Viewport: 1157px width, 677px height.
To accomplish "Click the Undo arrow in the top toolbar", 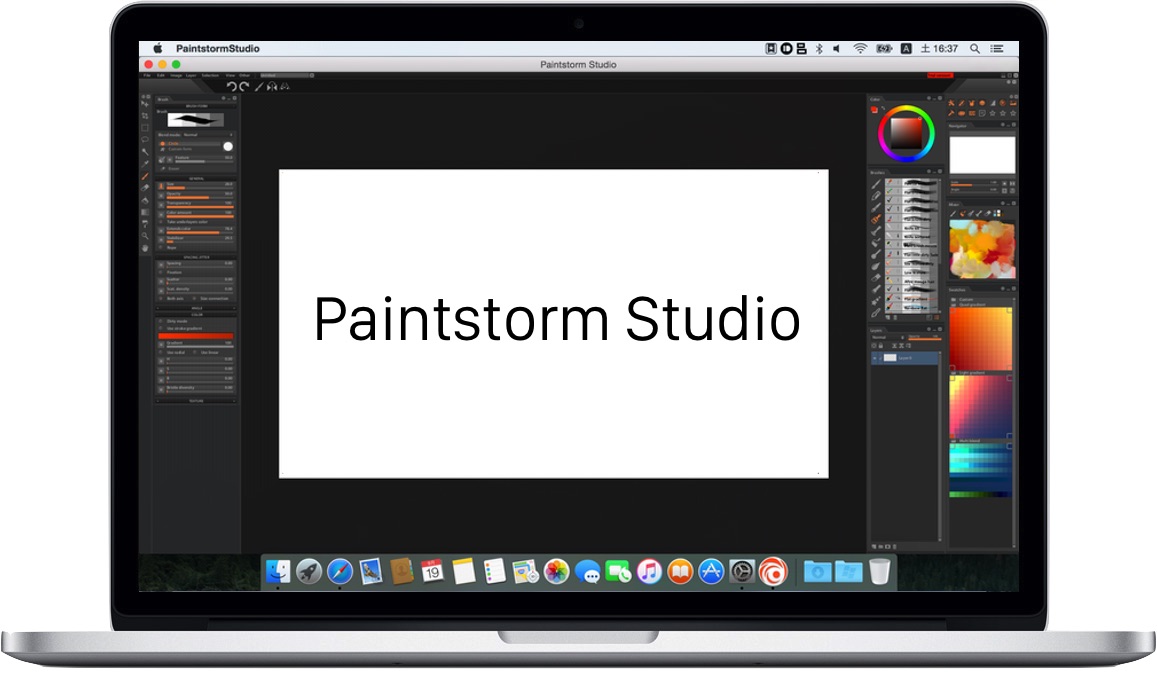I will [231, 86].
